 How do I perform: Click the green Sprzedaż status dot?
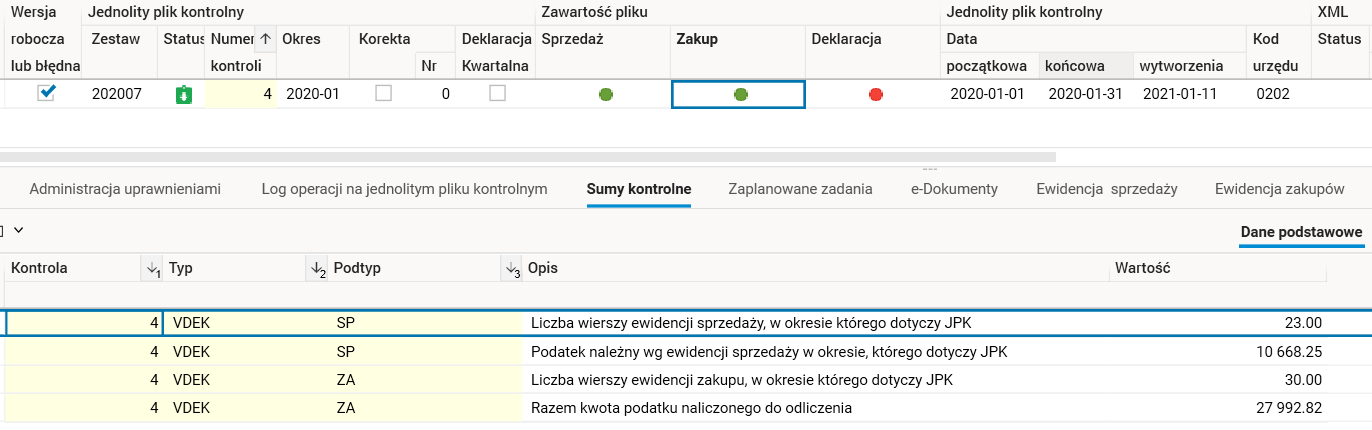pyautogui.click(x=605, y=94)
